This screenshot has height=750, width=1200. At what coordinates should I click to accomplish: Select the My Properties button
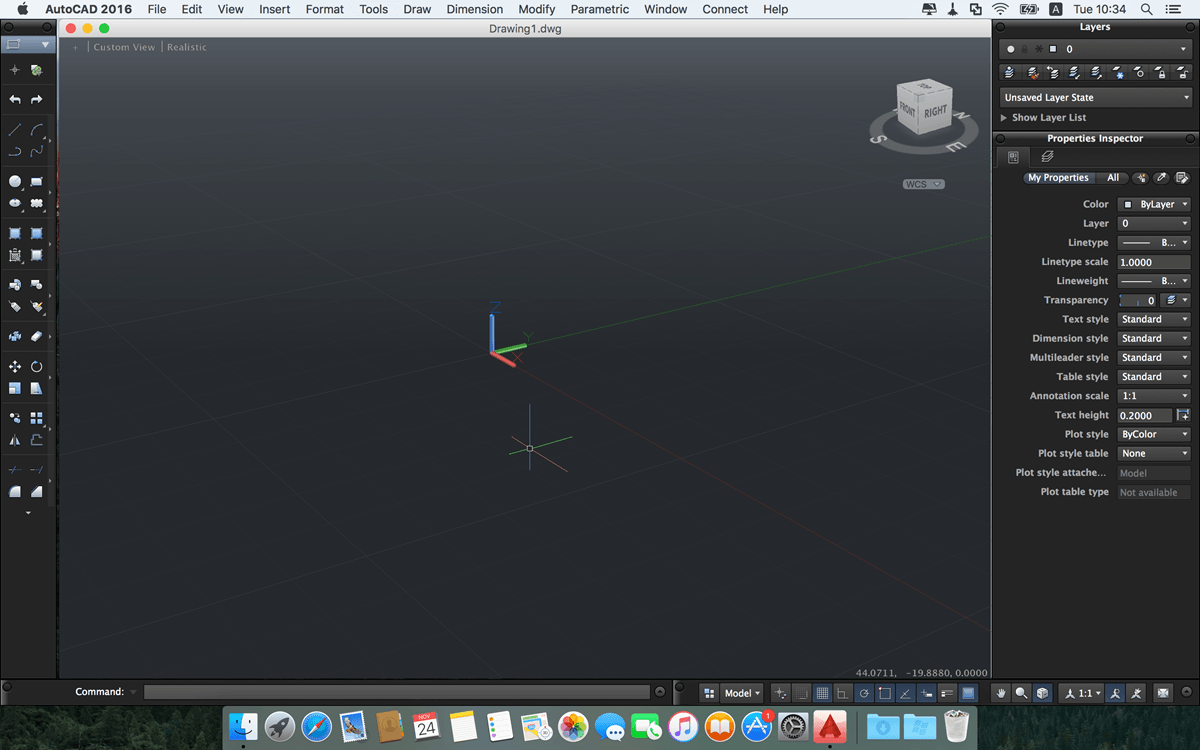point(1058,178)
